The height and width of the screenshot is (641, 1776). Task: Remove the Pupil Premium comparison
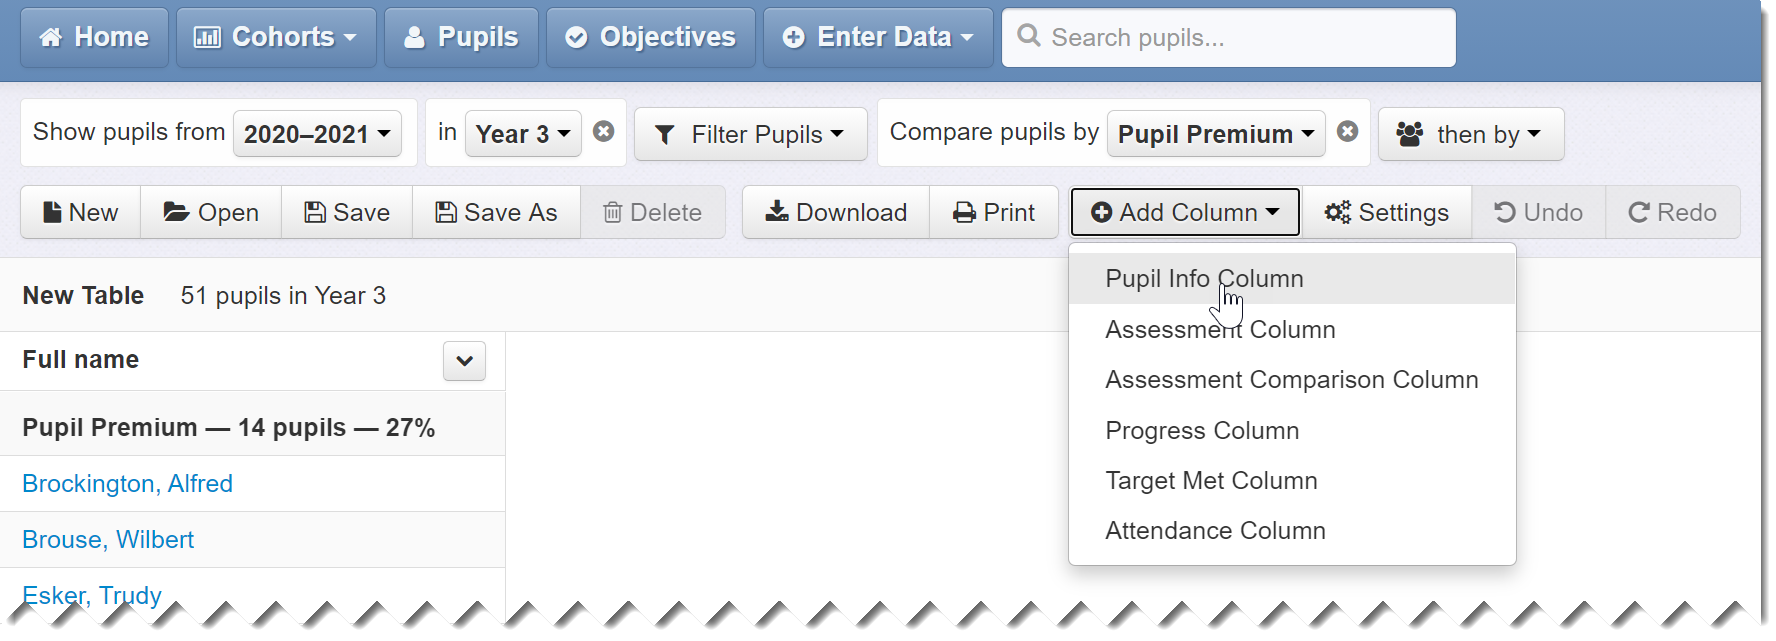[x=1347, y=132]
